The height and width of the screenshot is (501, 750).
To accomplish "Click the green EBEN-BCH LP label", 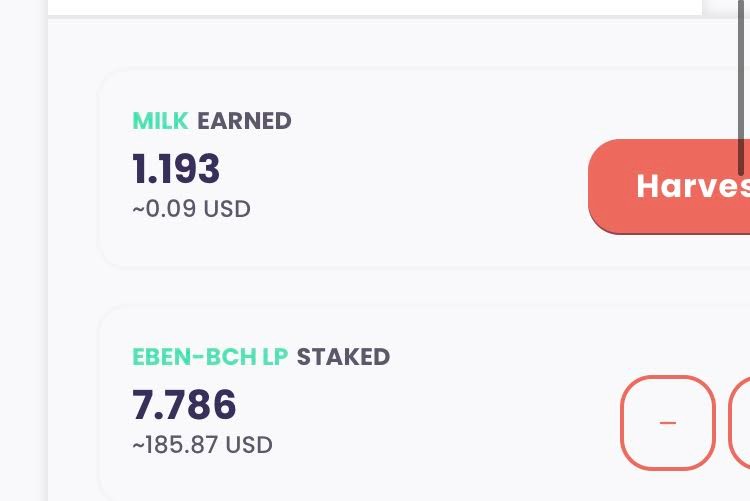I will coord(210,356).
